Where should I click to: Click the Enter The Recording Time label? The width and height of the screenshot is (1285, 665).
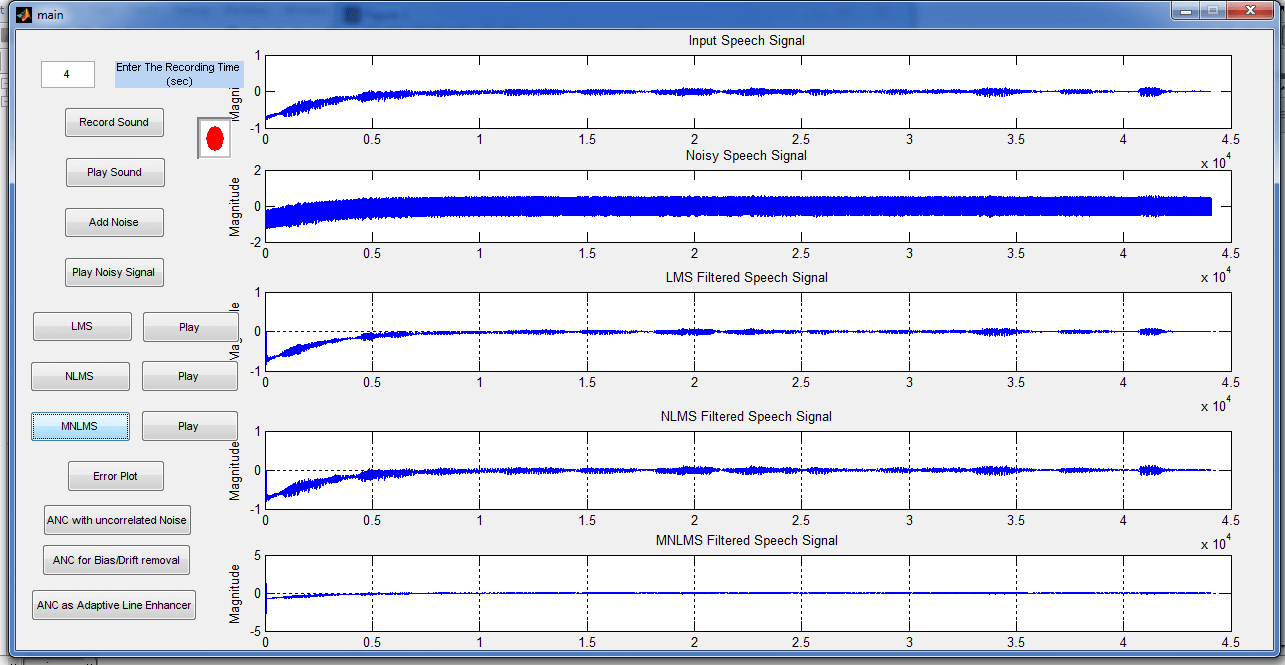click(x=179, y=73)
